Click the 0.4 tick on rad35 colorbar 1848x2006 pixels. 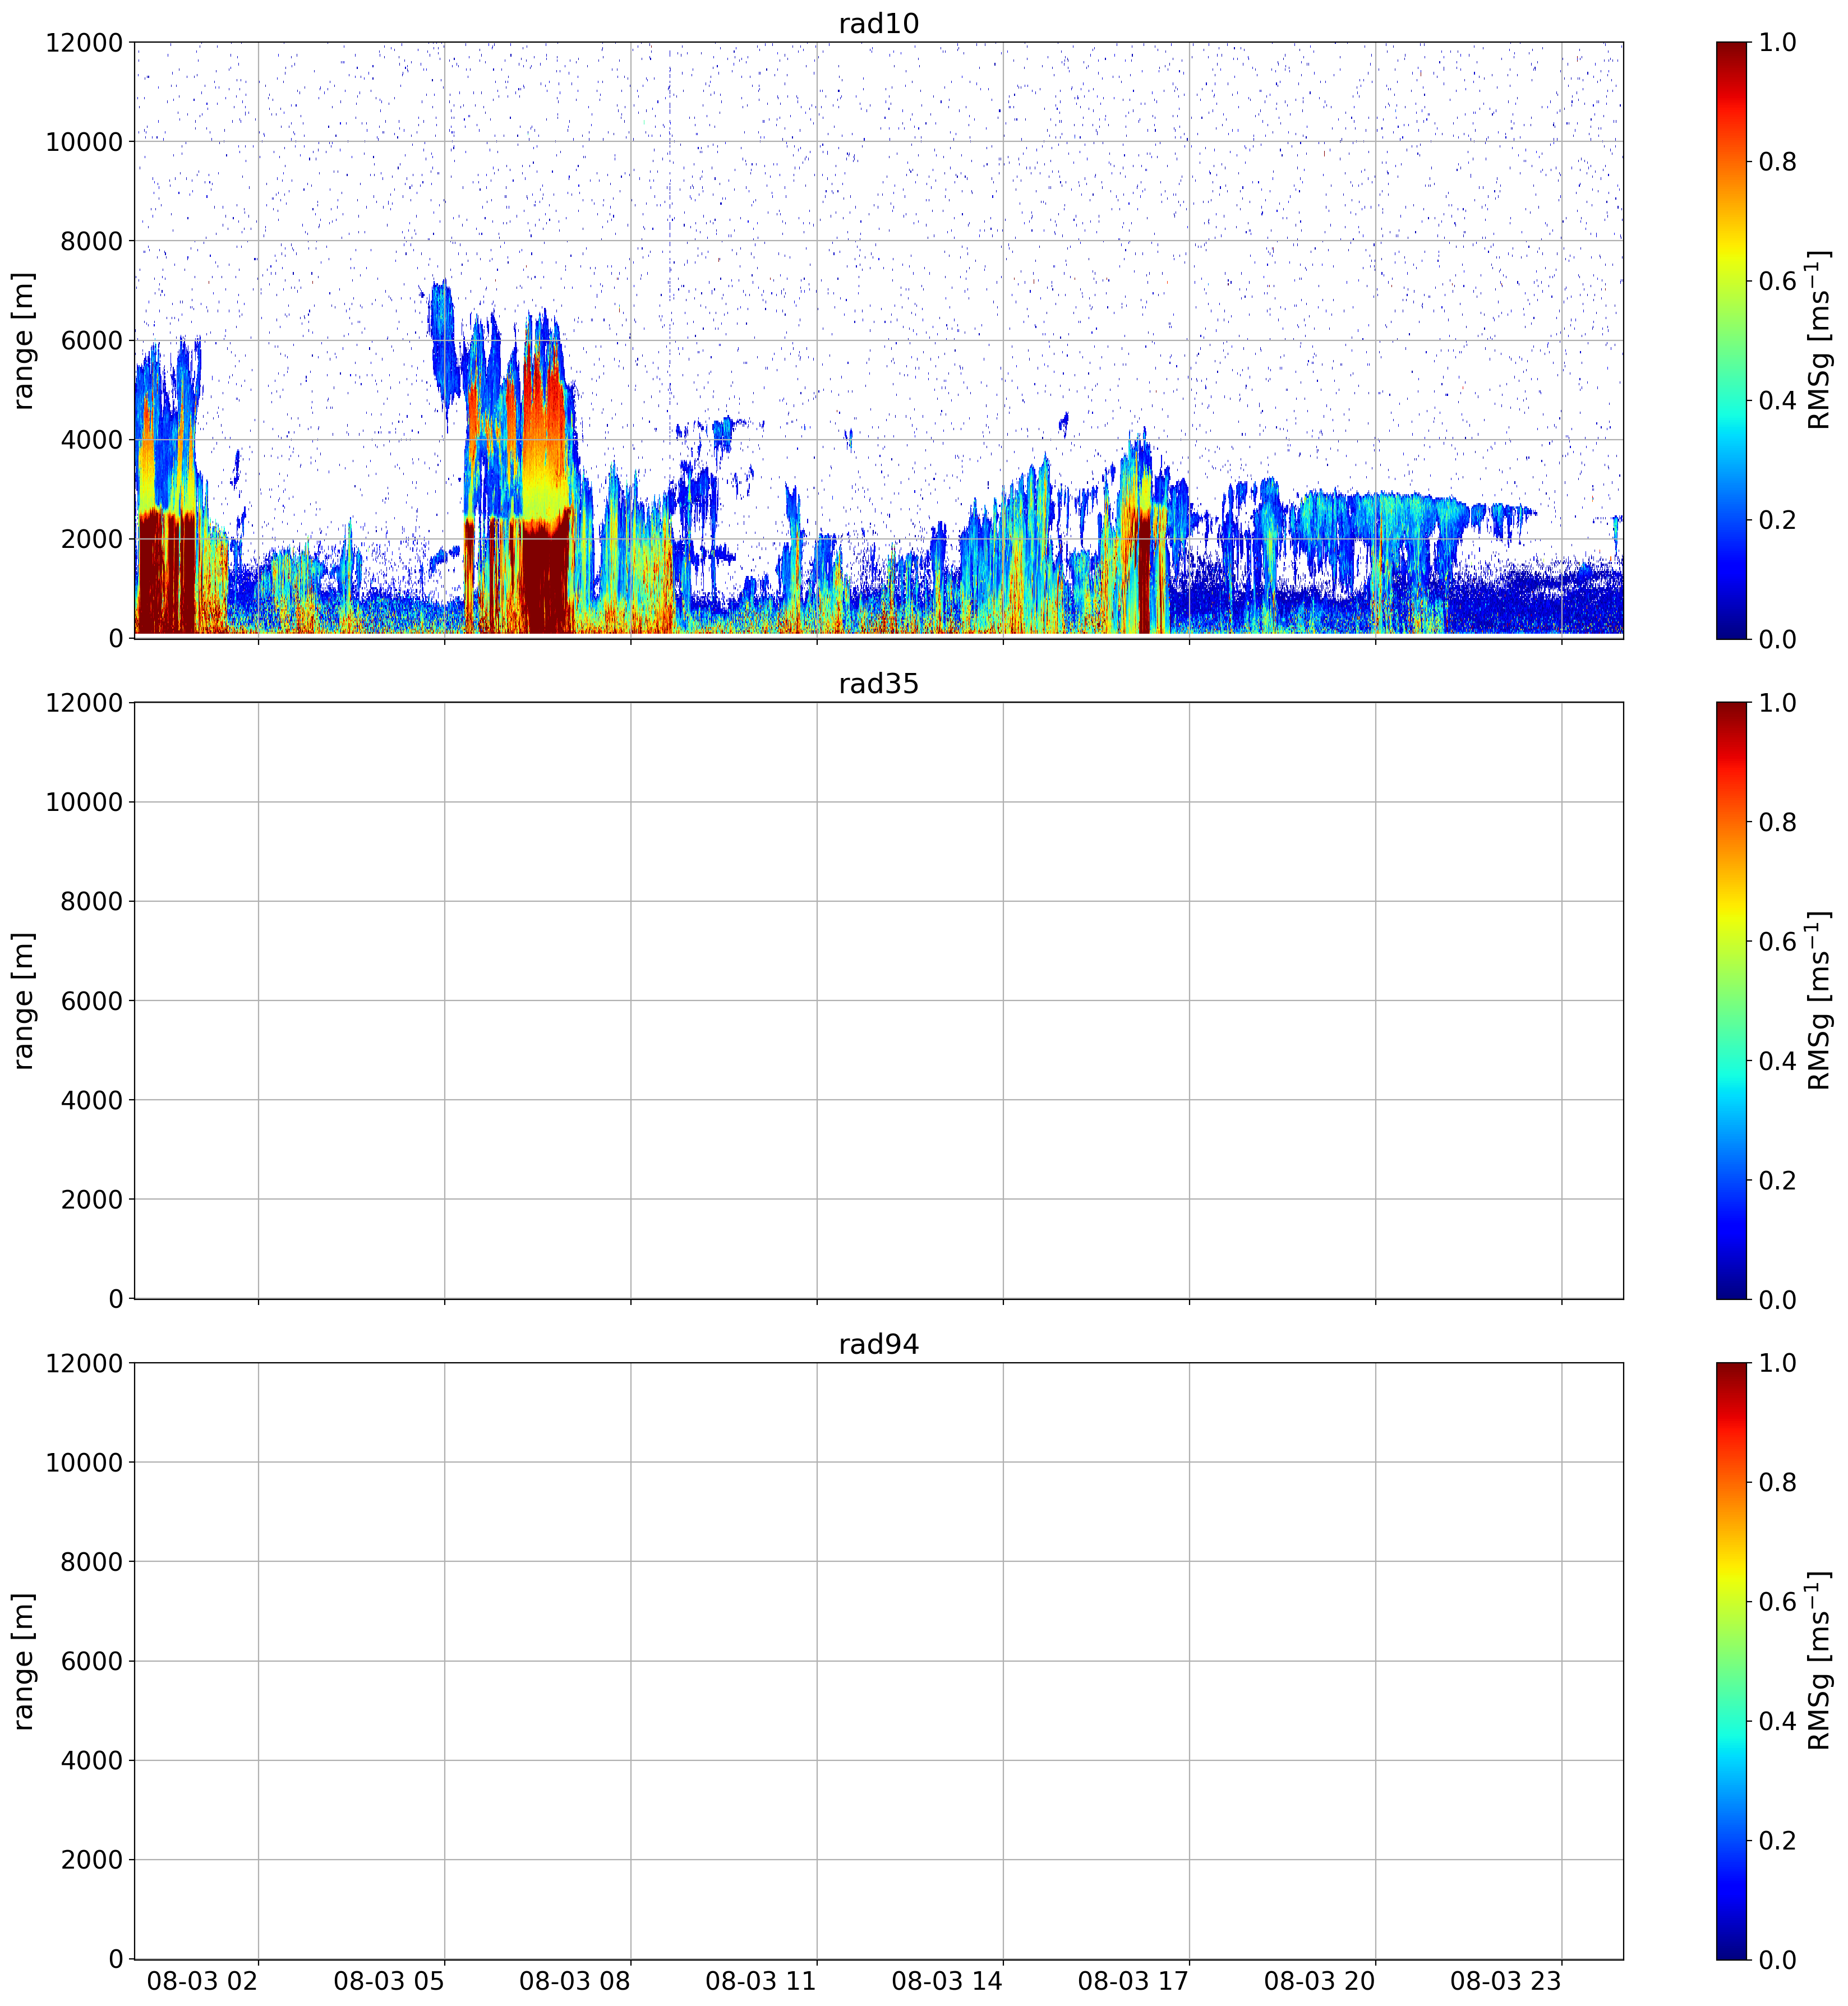(x=1777, y=1060)
